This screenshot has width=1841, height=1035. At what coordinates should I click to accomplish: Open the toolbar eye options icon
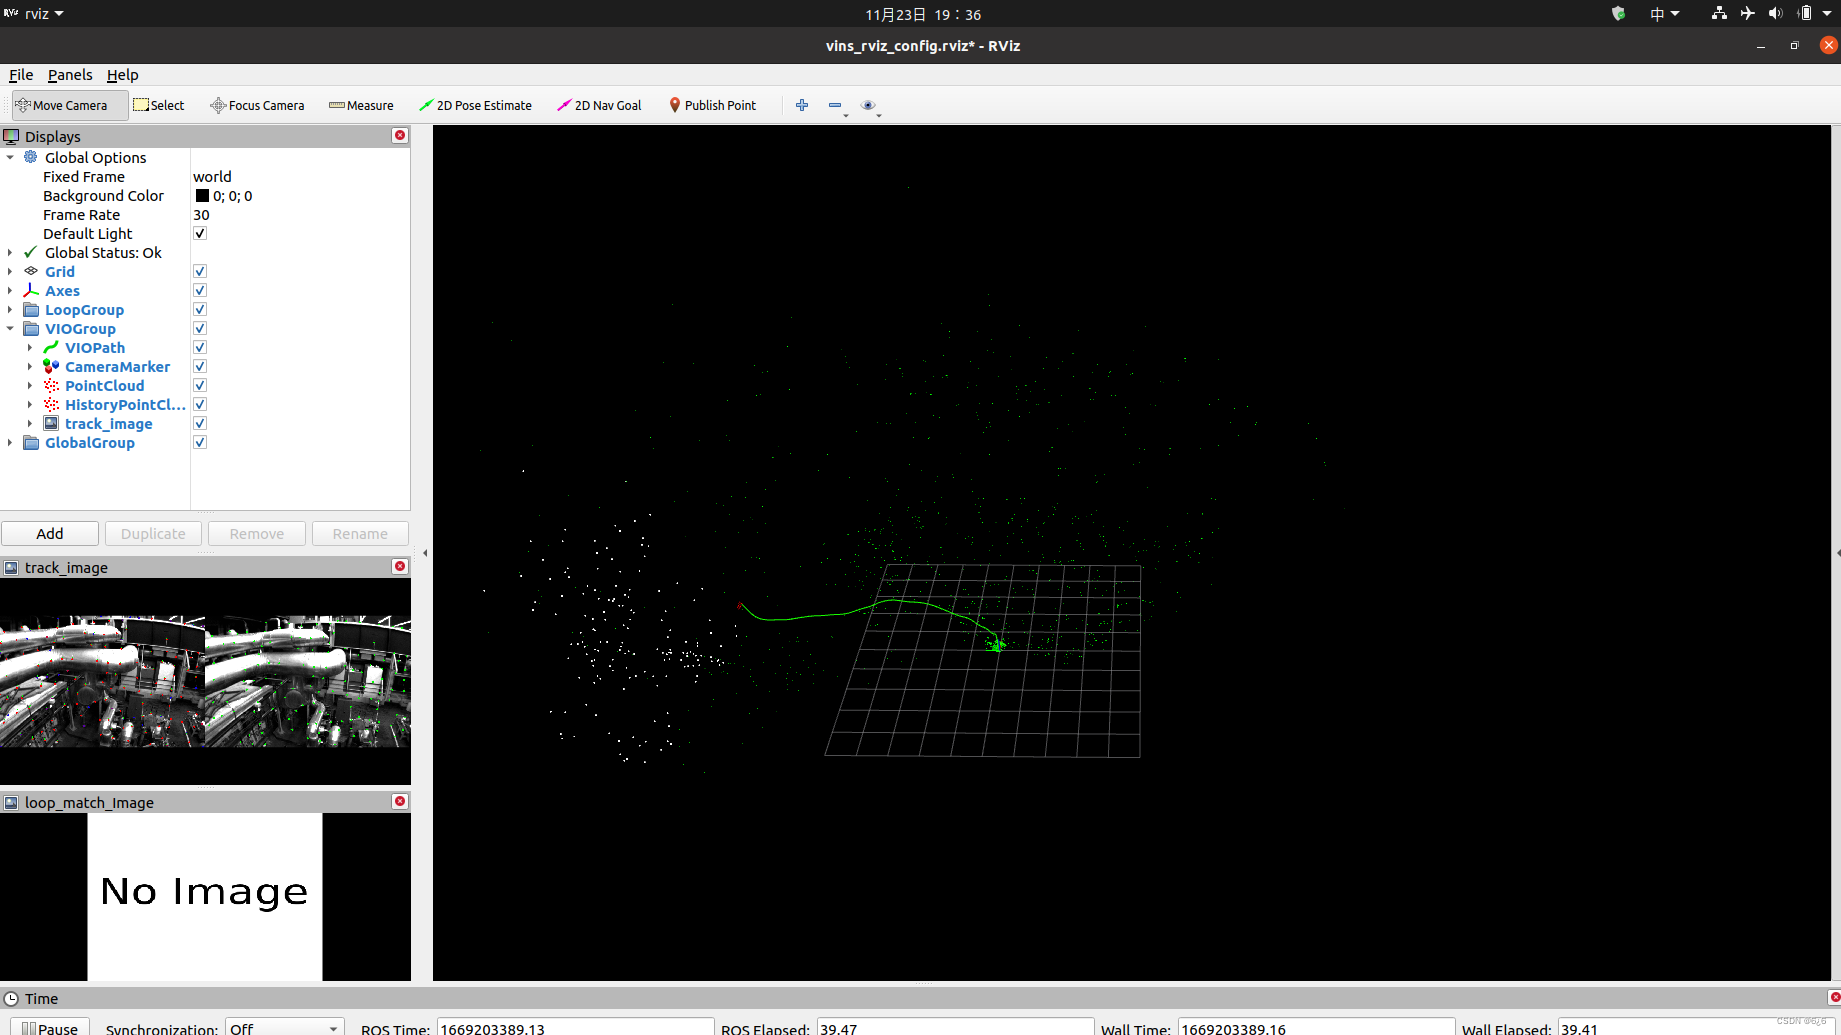pos(868,105)
